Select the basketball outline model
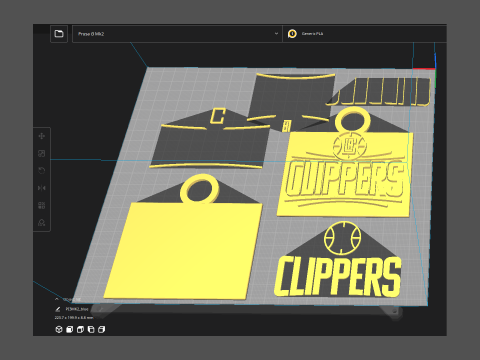 pos(343,238)
